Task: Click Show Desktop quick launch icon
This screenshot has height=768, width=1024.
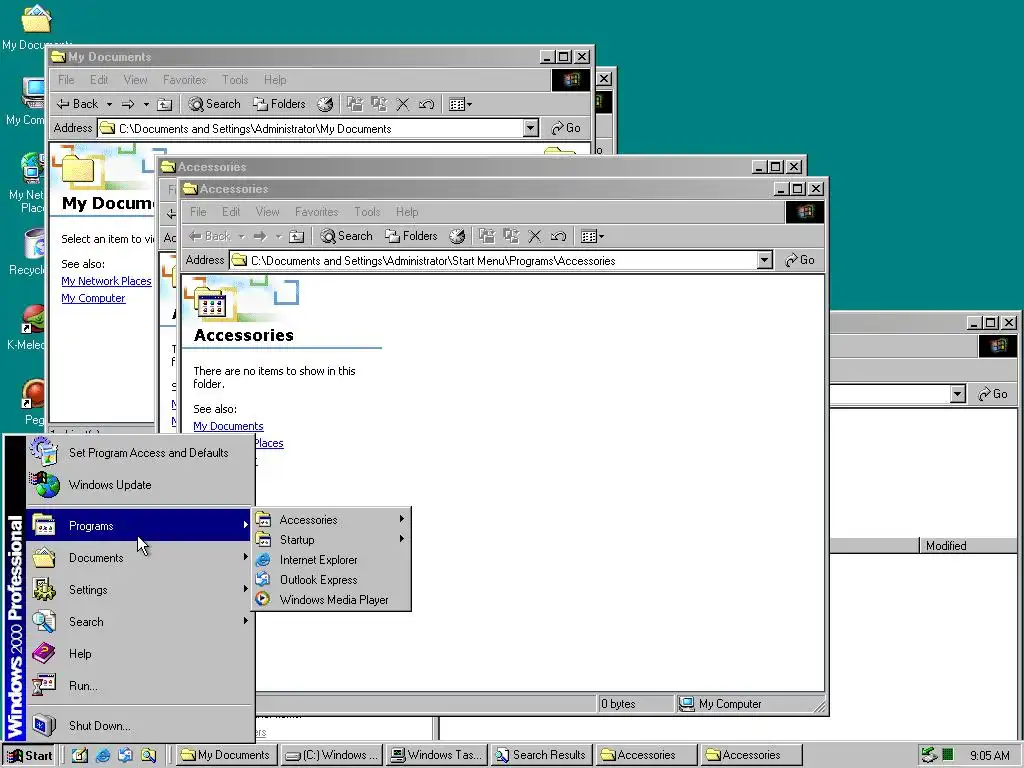Action: point(79,756)
